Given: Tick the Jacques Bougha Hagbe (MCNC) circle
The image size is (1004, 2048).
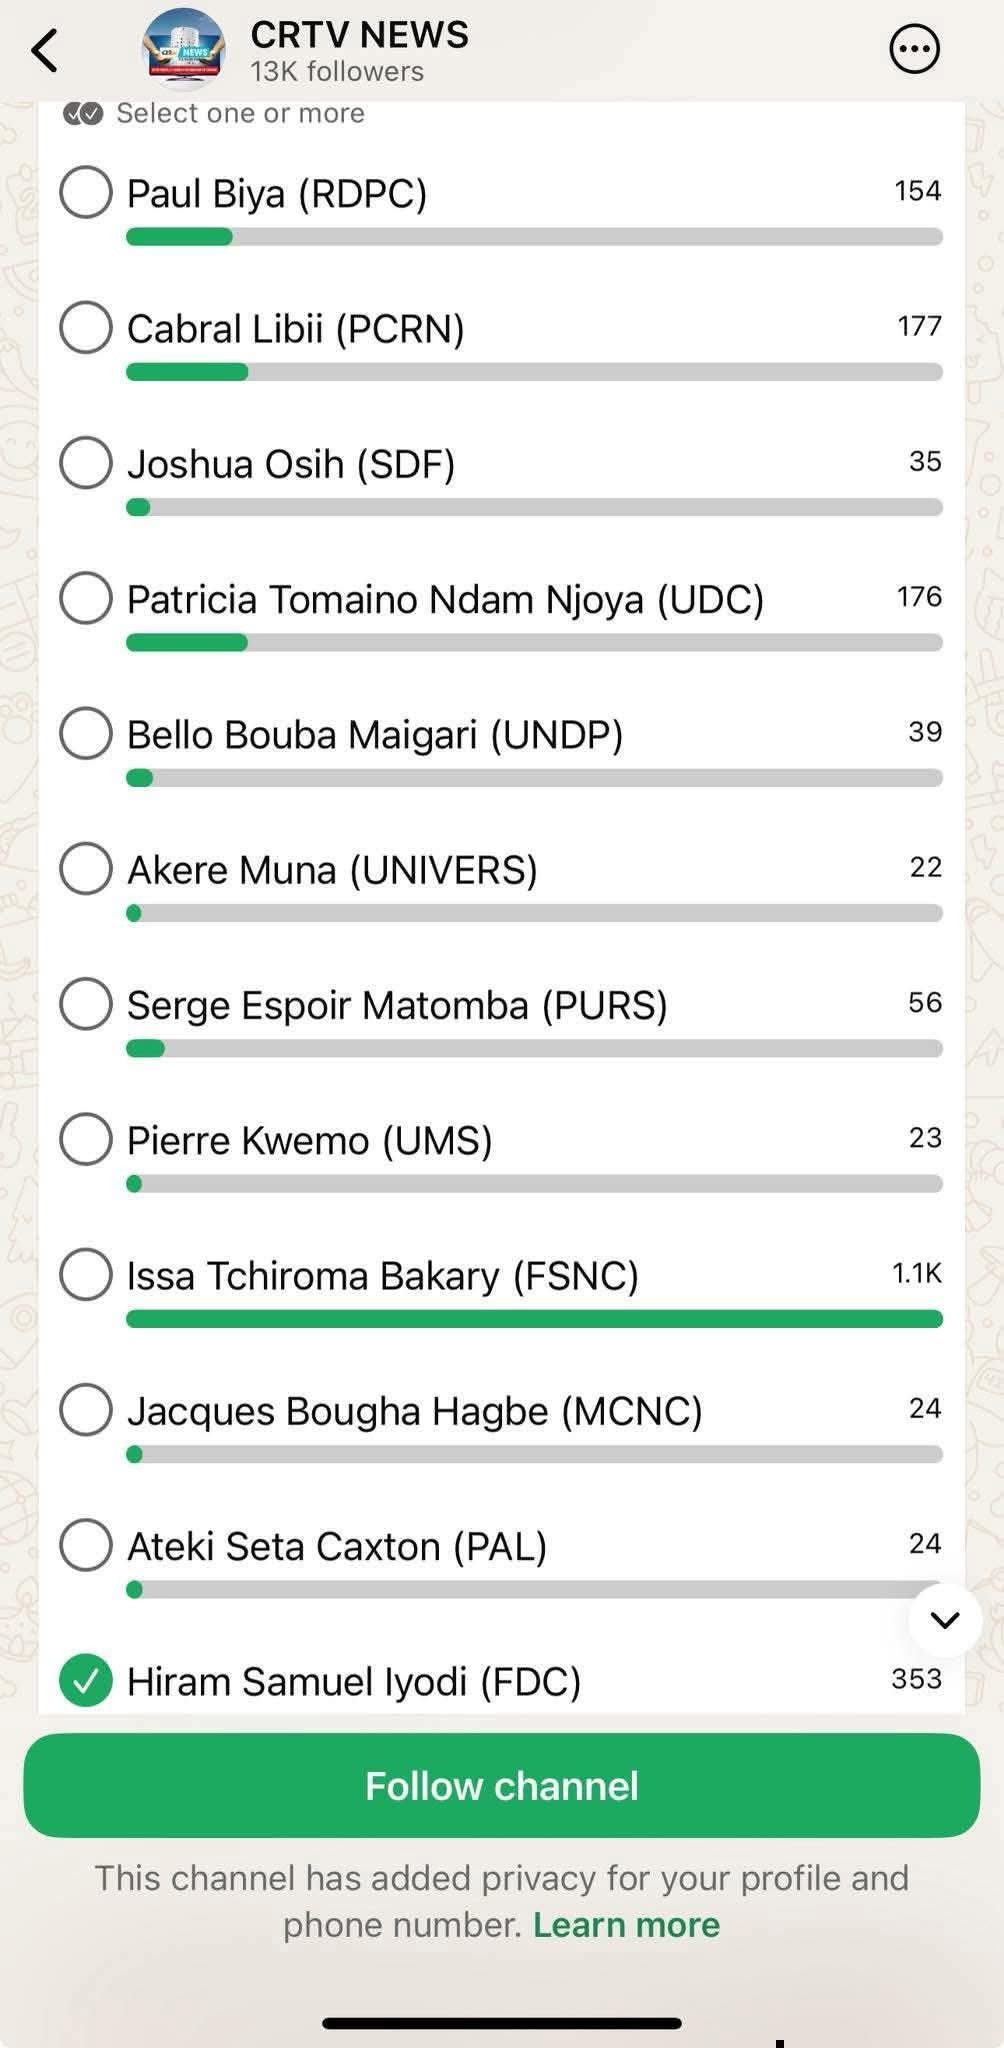Looking at the screenshot, I should tap(86, 1410).
